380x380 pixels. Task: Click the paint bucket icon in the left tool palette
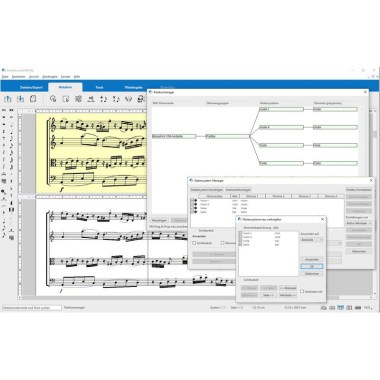[4, 192]
